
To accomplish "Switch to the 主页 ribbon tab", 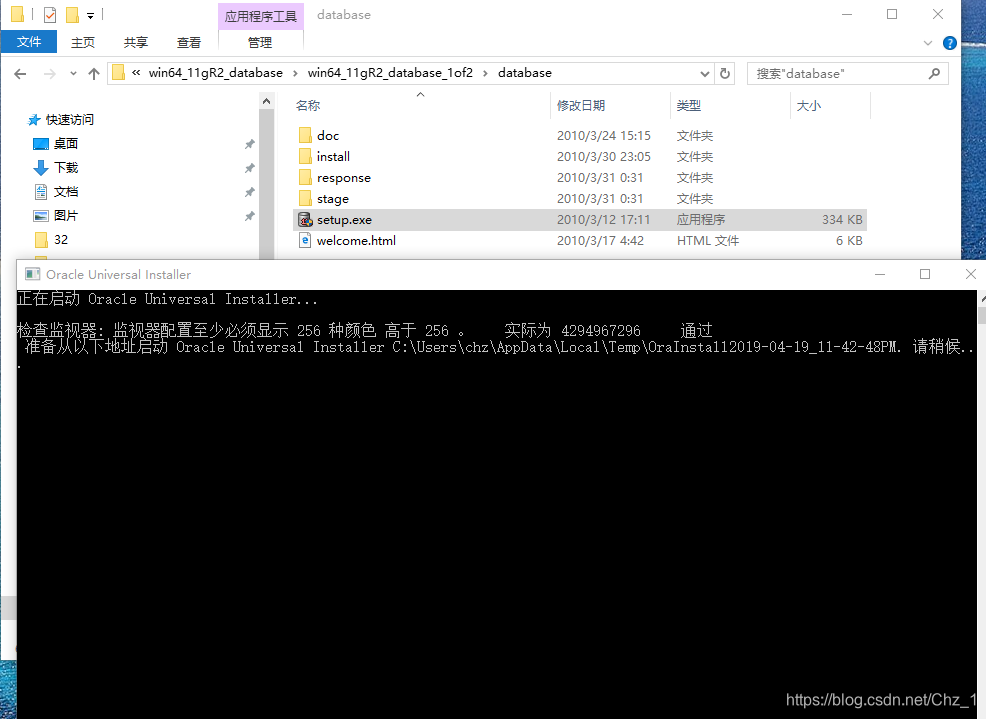I will [83, 42].
